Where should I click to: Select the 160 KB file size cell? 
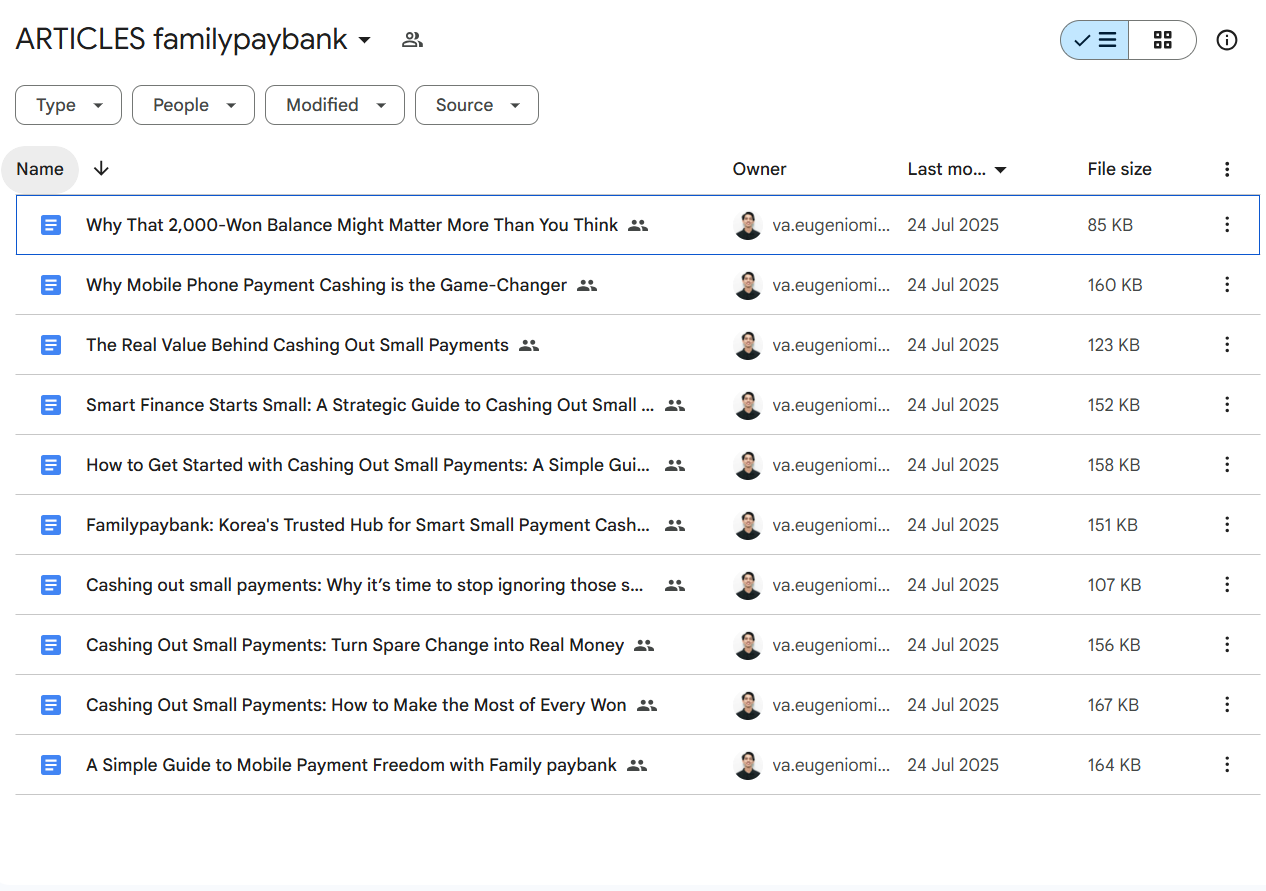tap(1115, 285)
